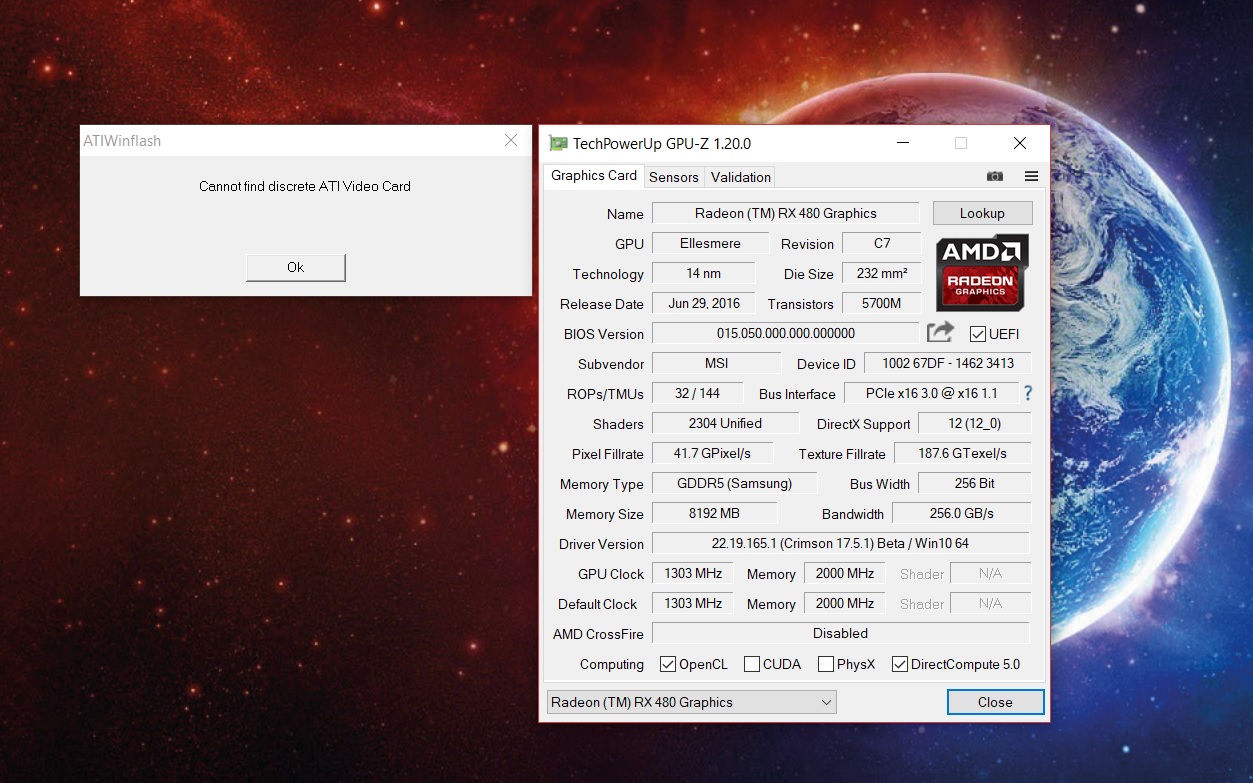Toggle the DirectCompute 5.0 checkbox

pyautogui.click(x=900, y=664)
